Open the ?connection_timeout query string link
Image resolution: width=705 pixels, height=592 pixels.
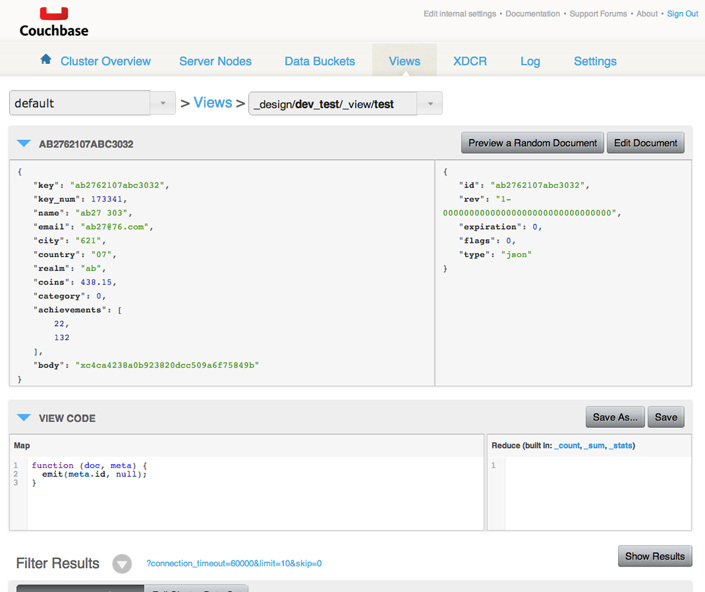pyautogui.click(x=234, y=563)
